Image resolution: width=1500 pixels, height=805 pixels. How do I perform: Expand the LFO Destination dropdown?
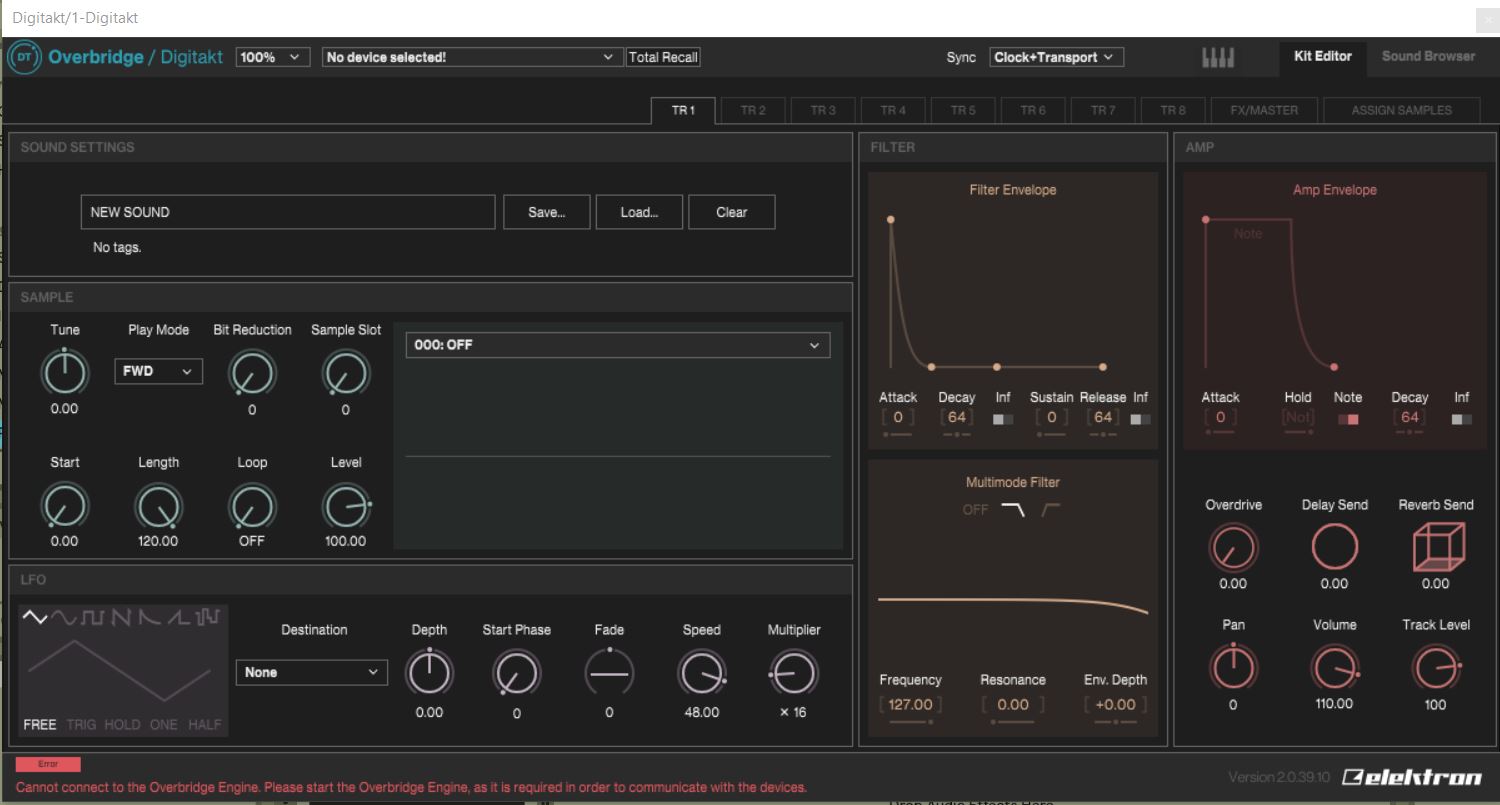point(311,672)
